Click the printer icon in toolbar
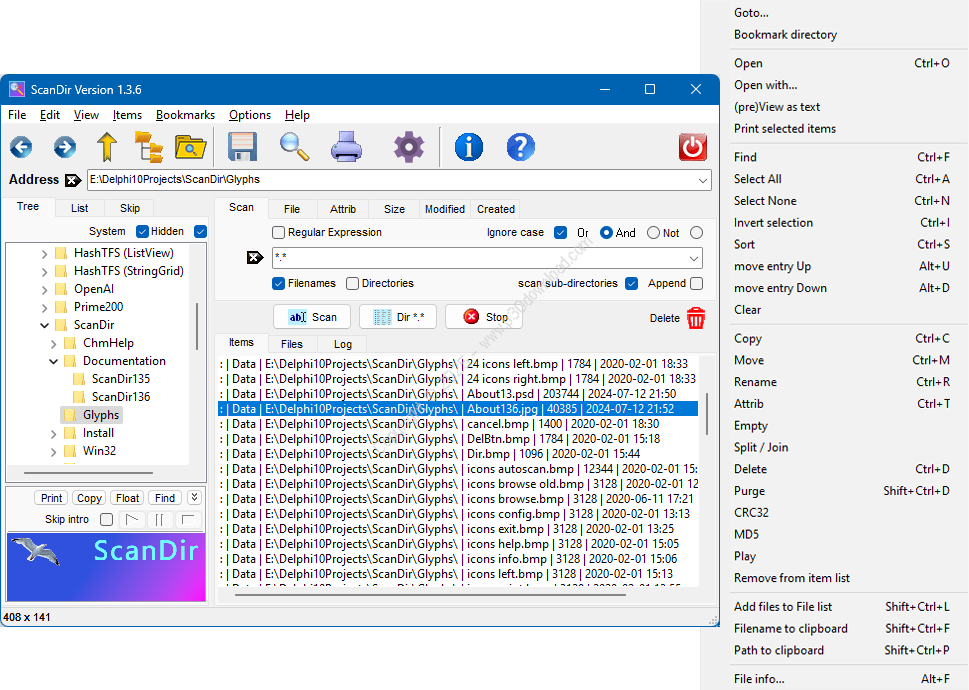Viewport: 969px width, 690px height. coord(346,147)
